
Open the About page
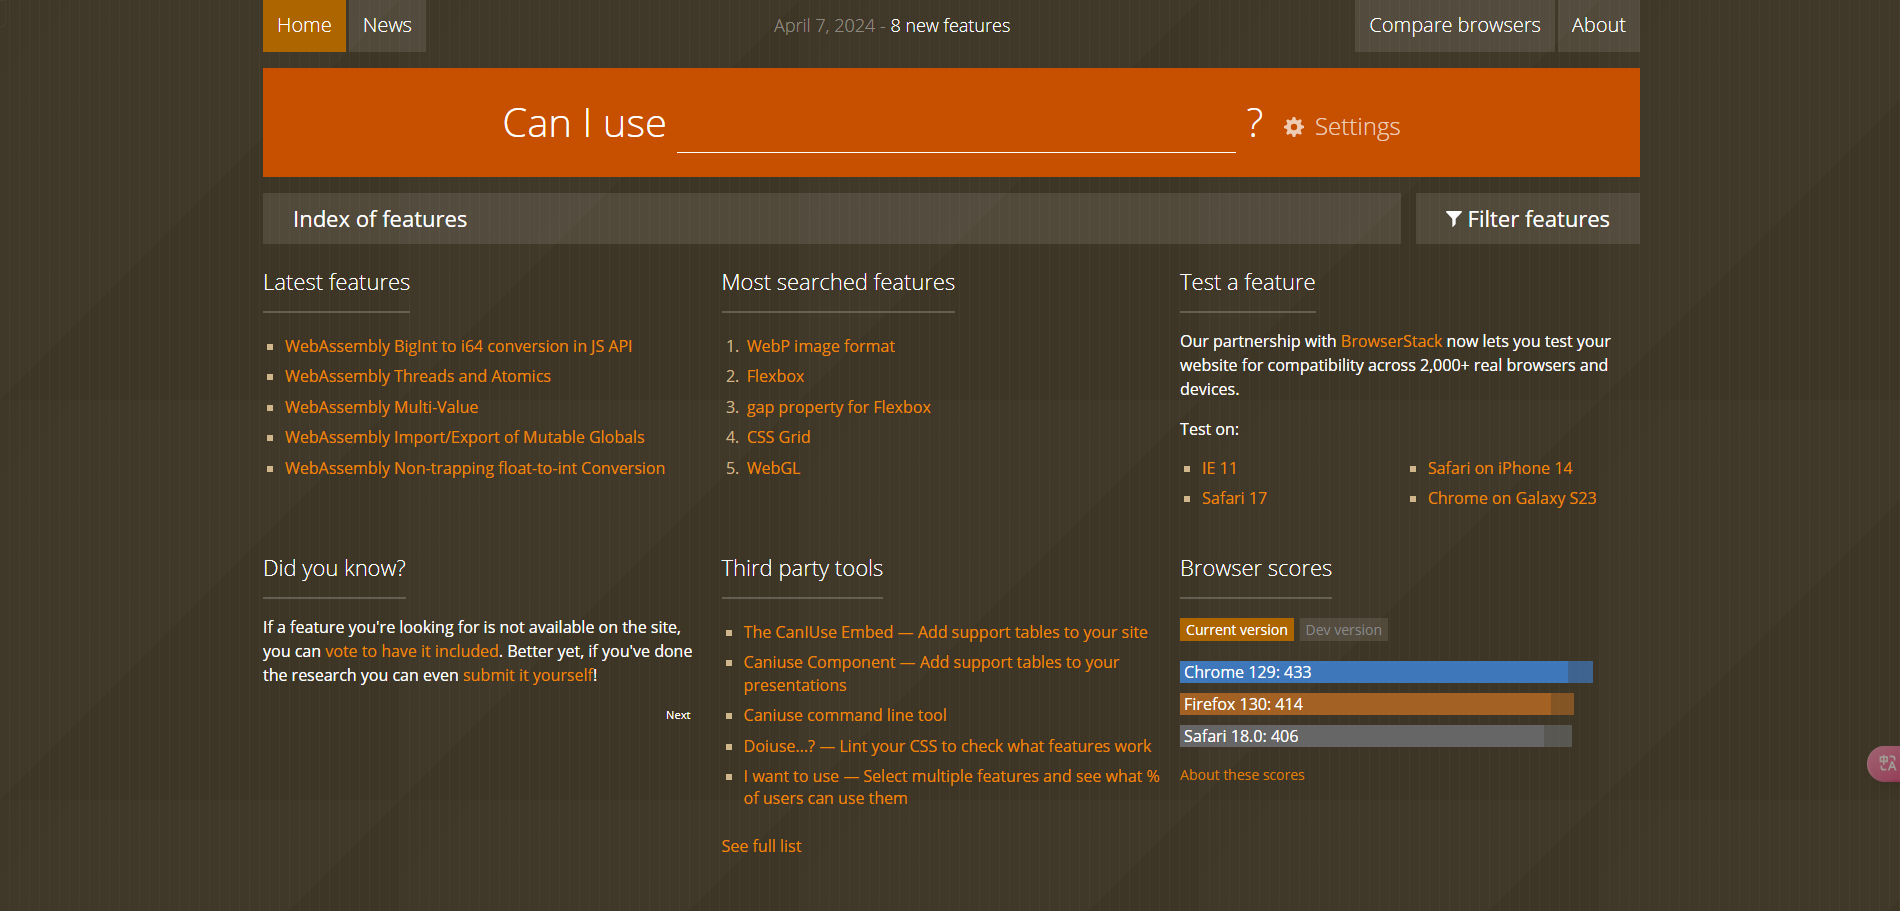click(x=1598, y=25)
